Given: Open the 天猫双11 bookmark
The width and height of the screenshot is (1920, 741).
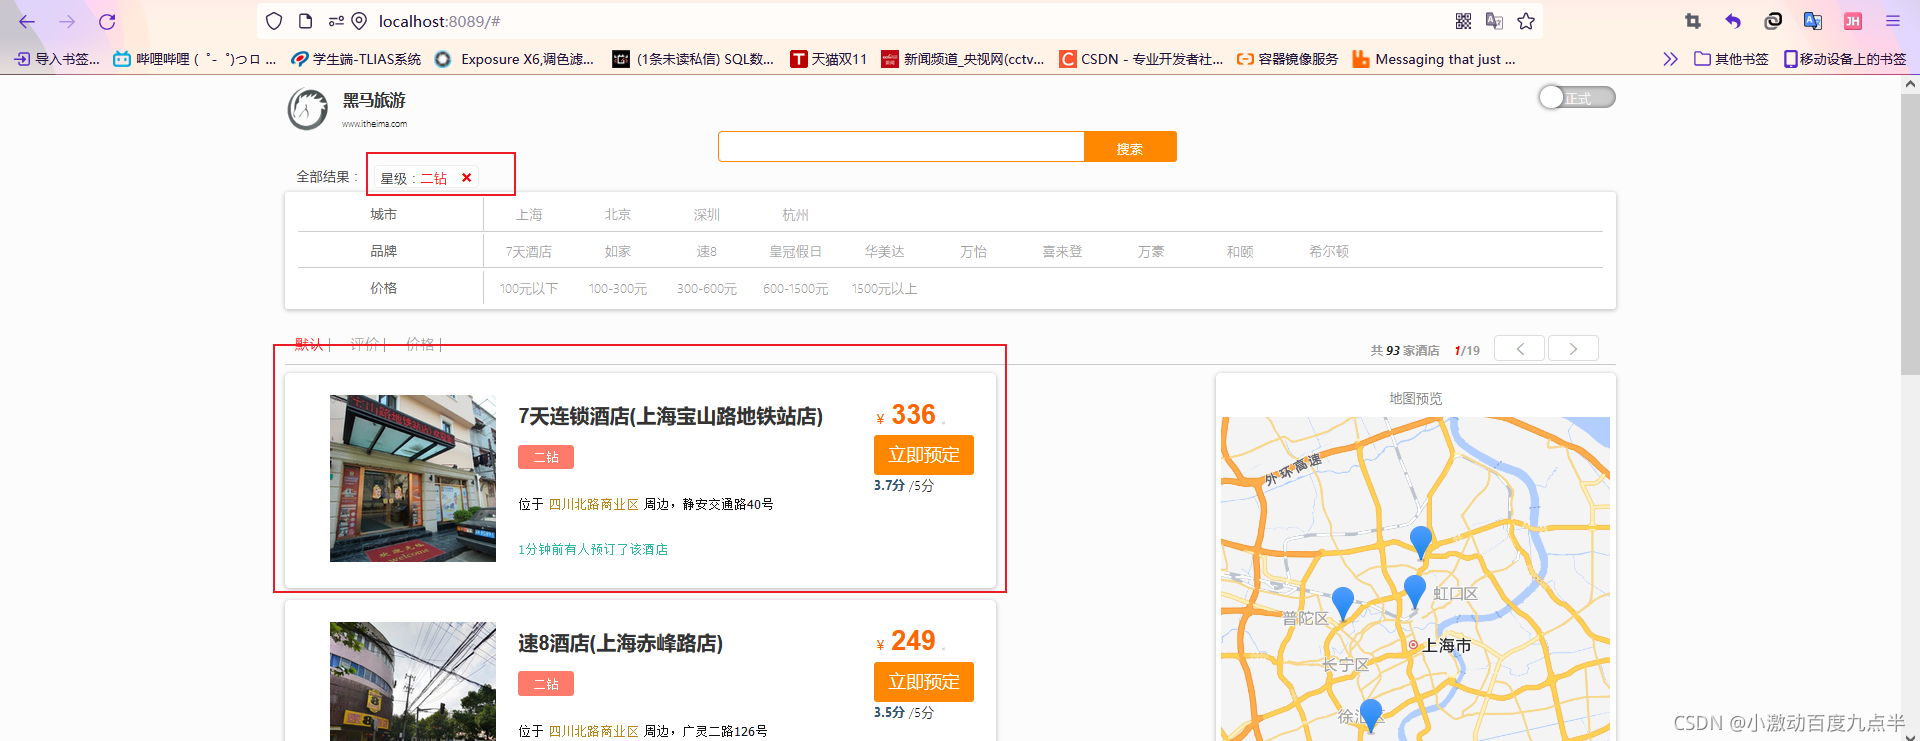Looking at the screenshot, I should point(828,59).
